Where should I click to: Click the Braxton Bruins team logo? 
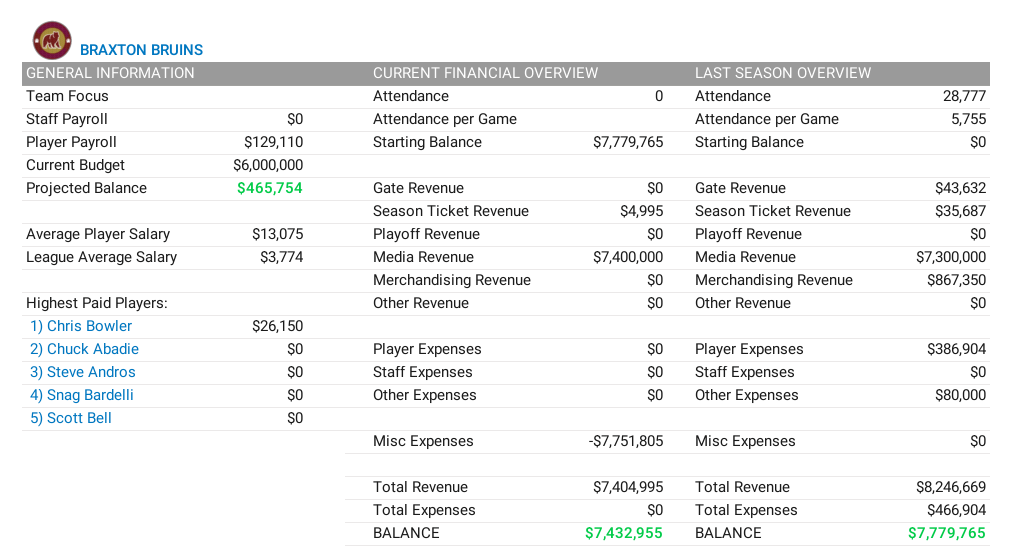tap(52, 41)
